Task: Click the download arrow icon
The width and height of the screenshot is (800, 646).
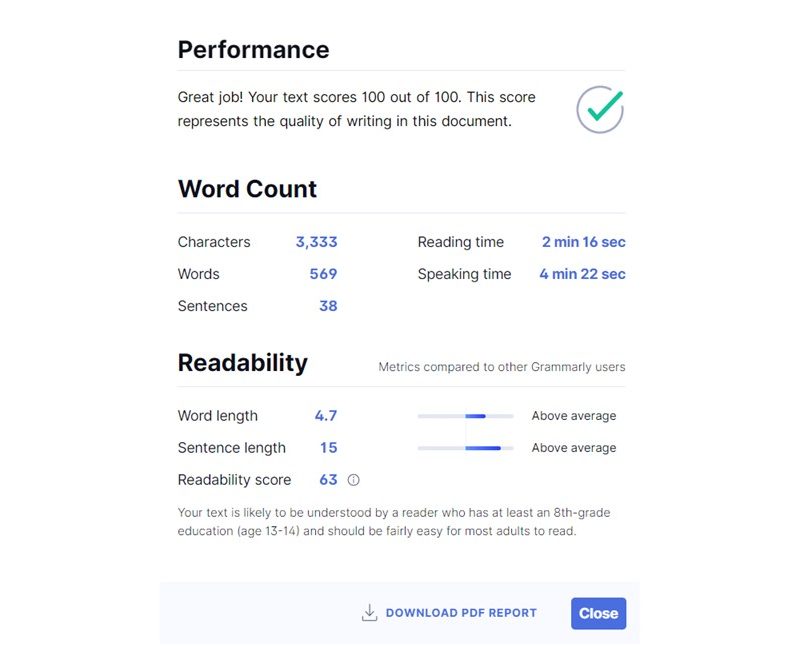Action: [x=369, y=613]
